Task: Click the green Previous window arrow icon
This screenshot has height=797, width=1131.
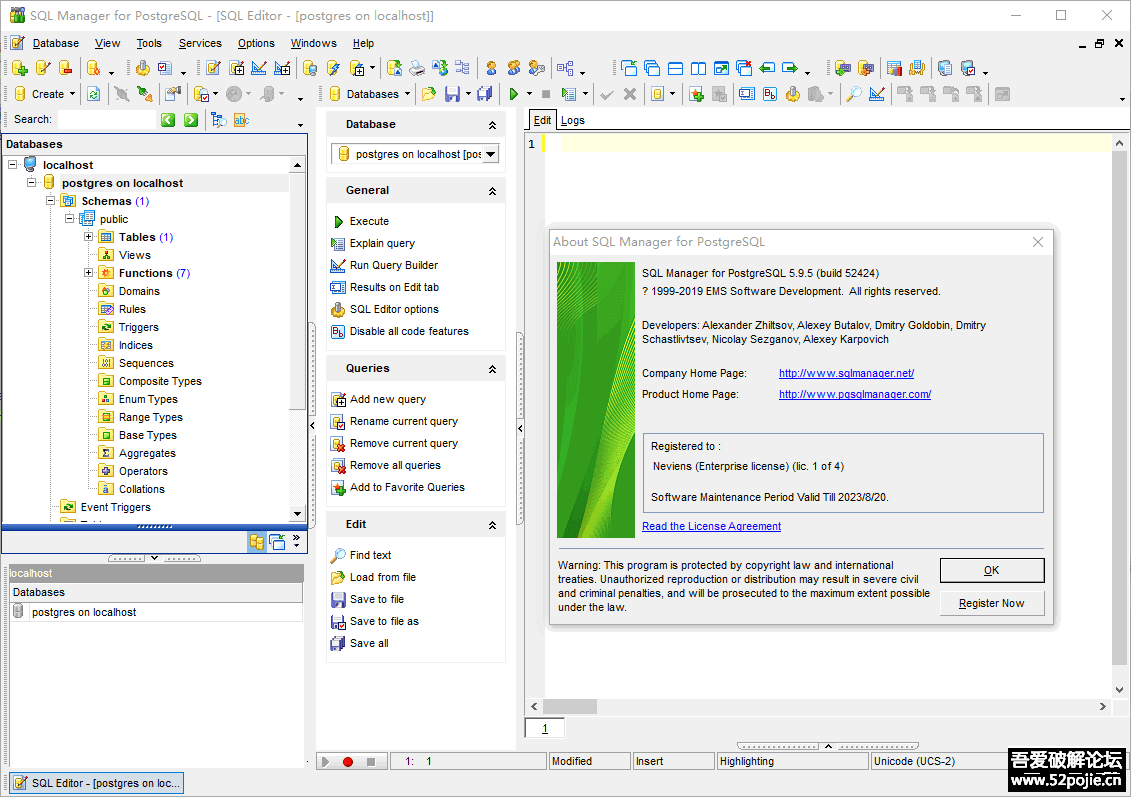Action: (767, 69)
